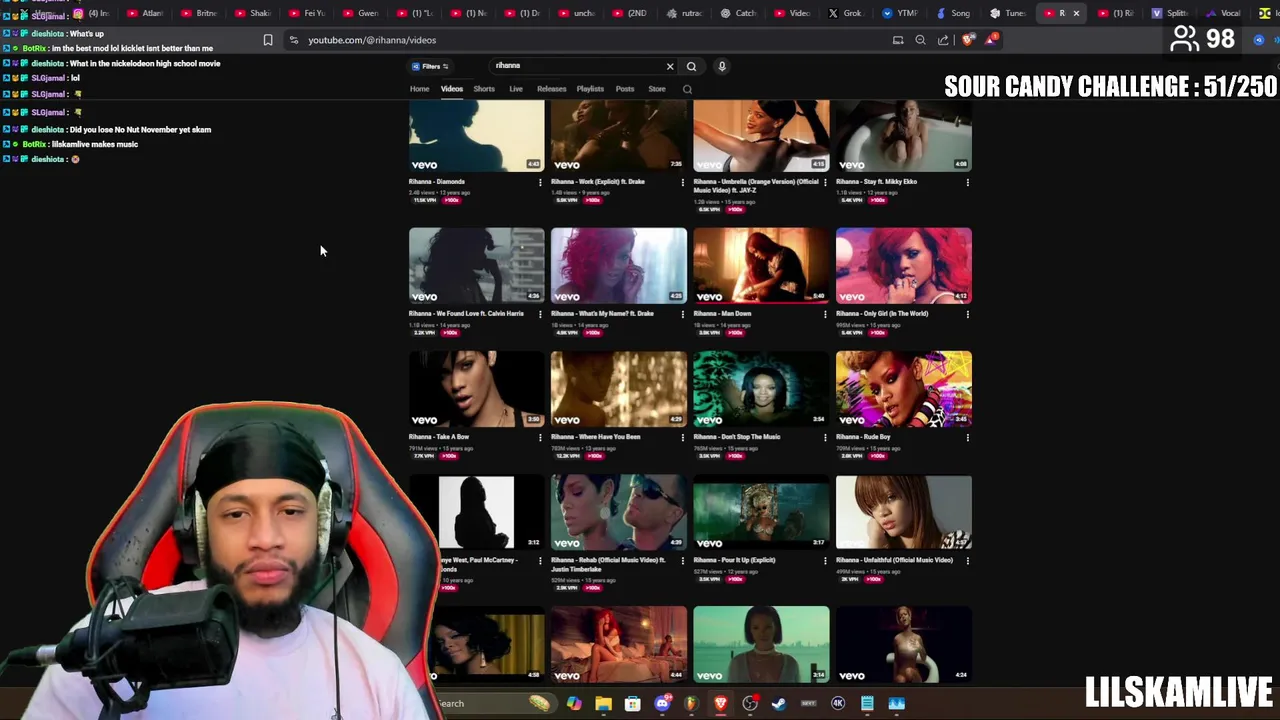Viewport: 1280px width, 720px height.
Task: Open File Explorer from the taskbar
Action: click(603, 704)
